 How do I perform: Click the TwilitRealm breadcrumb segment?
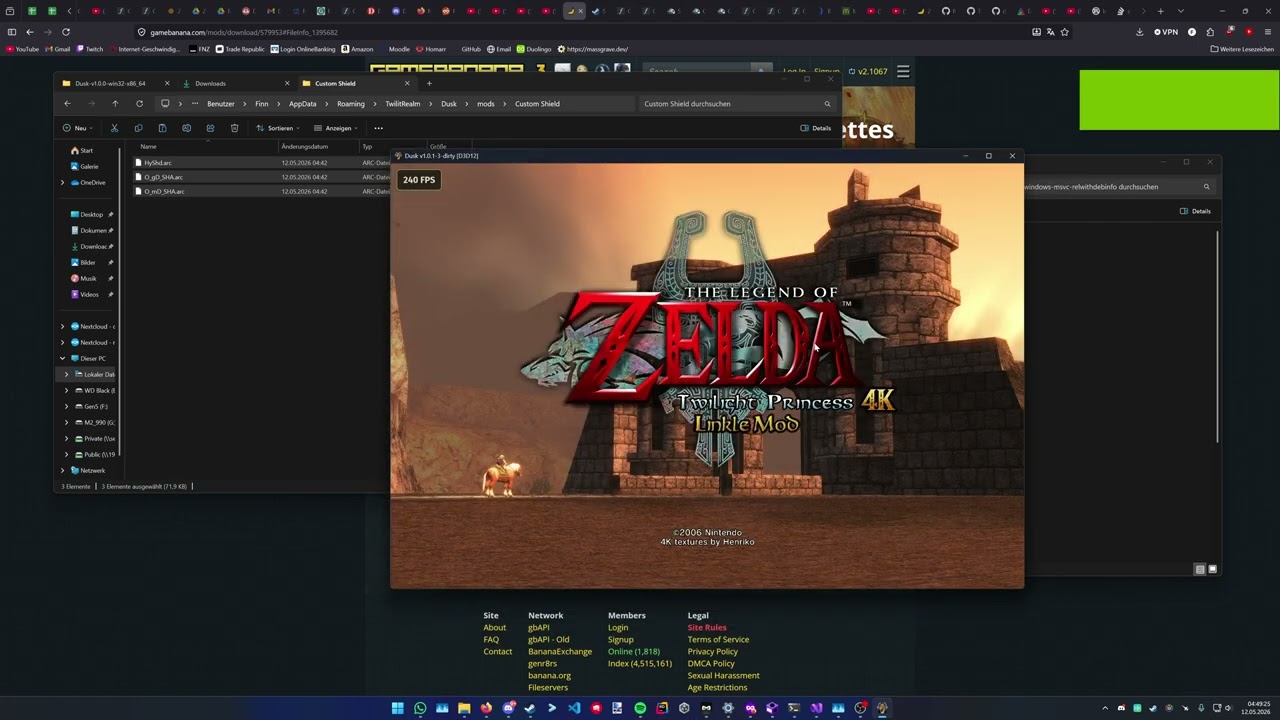(x=403, y=104)
